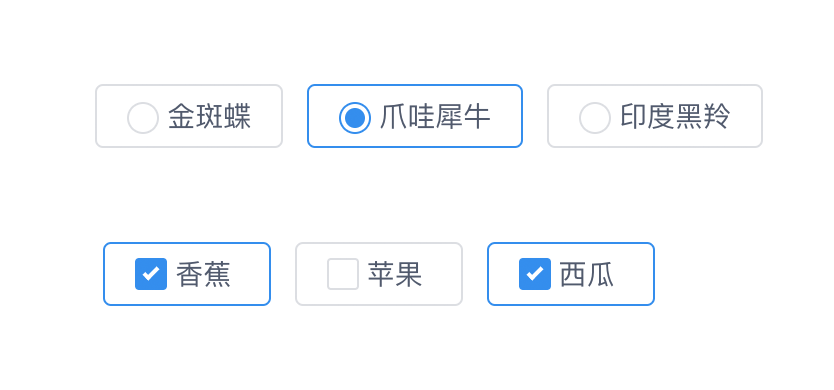Click the white checkmark icon beside 西瓜
The width and height of the screenshot is (834, 390).
click(535, 273)
